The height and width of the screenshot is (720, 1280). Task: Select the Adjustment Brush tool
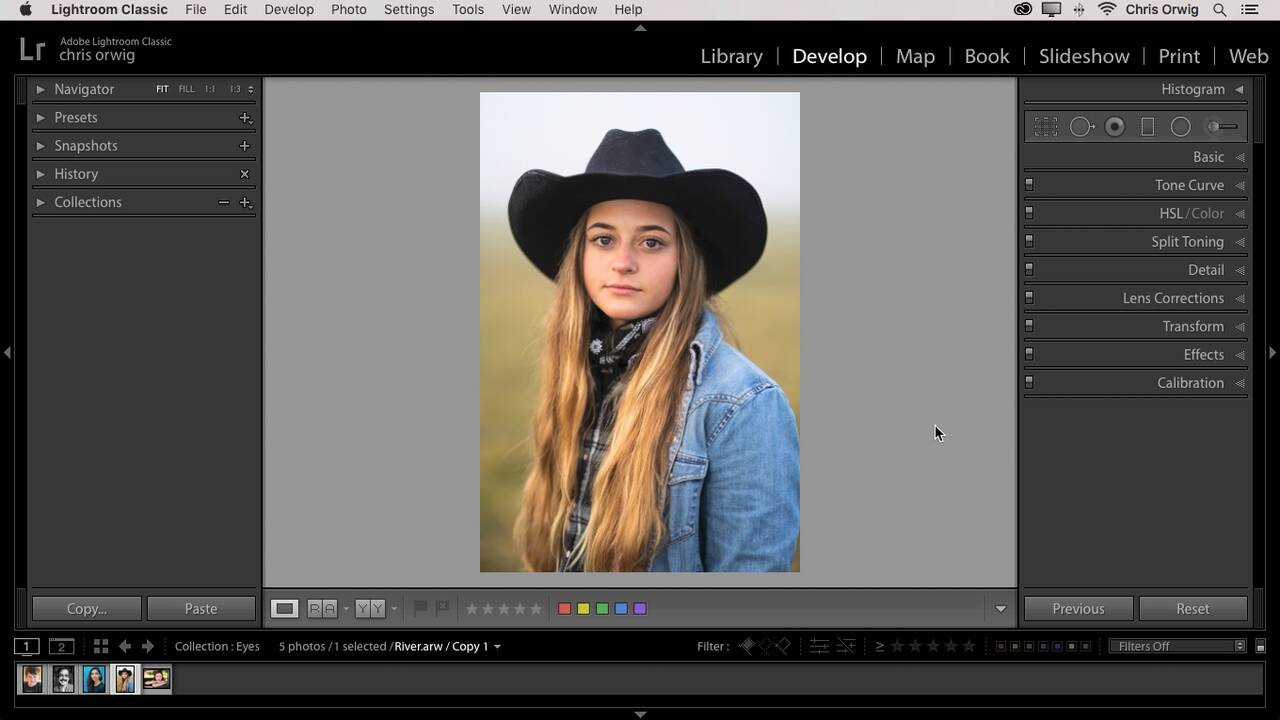1222,127
